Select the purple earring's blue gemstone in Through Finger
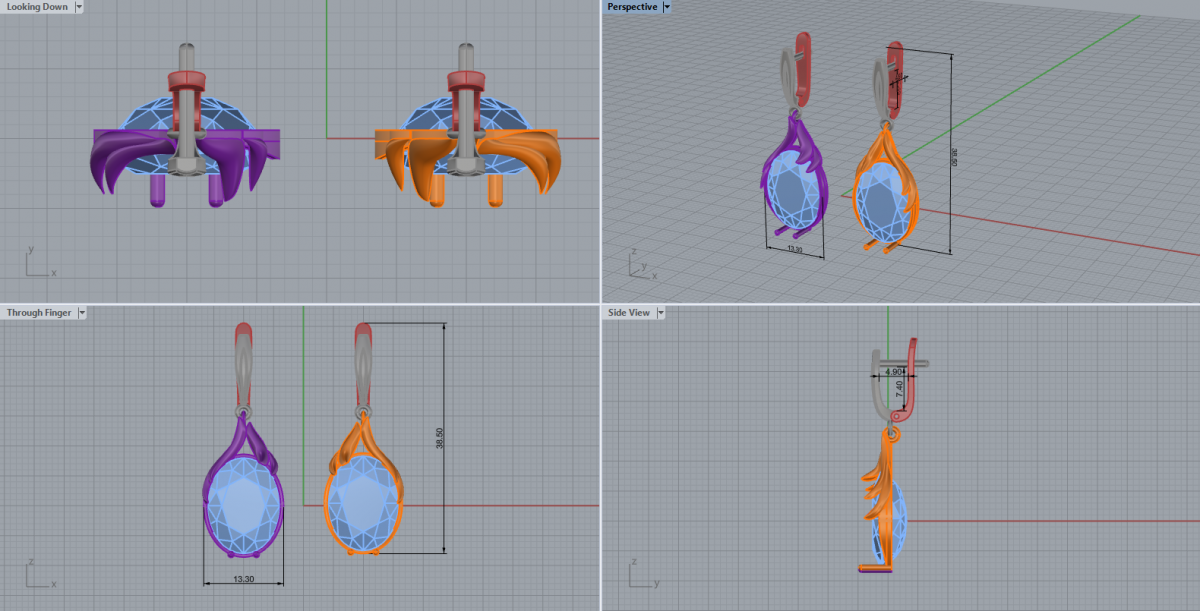This screenshot has width=1200, height=611. tap(243, 504)
